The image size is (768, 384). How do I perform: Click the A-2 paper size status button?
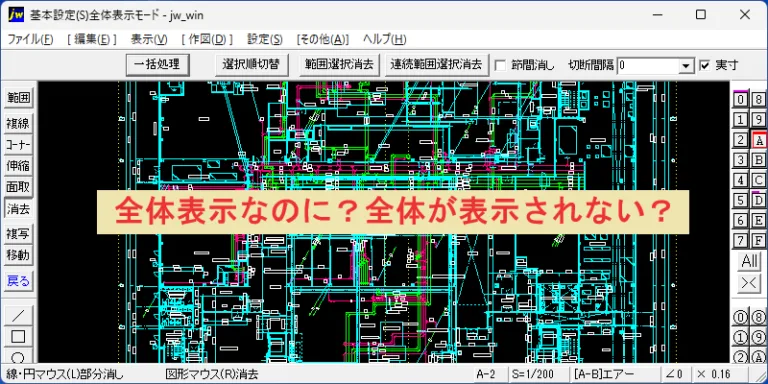(x=486, y=375)
